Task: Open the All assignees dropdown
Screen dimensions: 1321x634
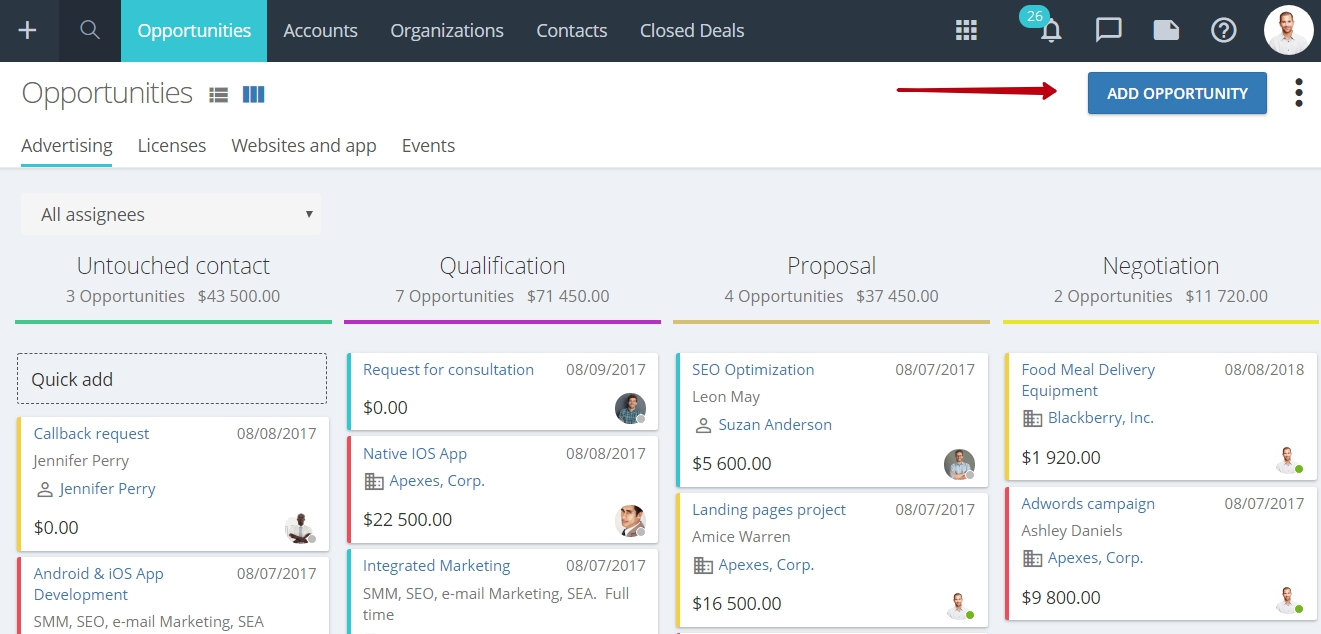Action: 171,214
